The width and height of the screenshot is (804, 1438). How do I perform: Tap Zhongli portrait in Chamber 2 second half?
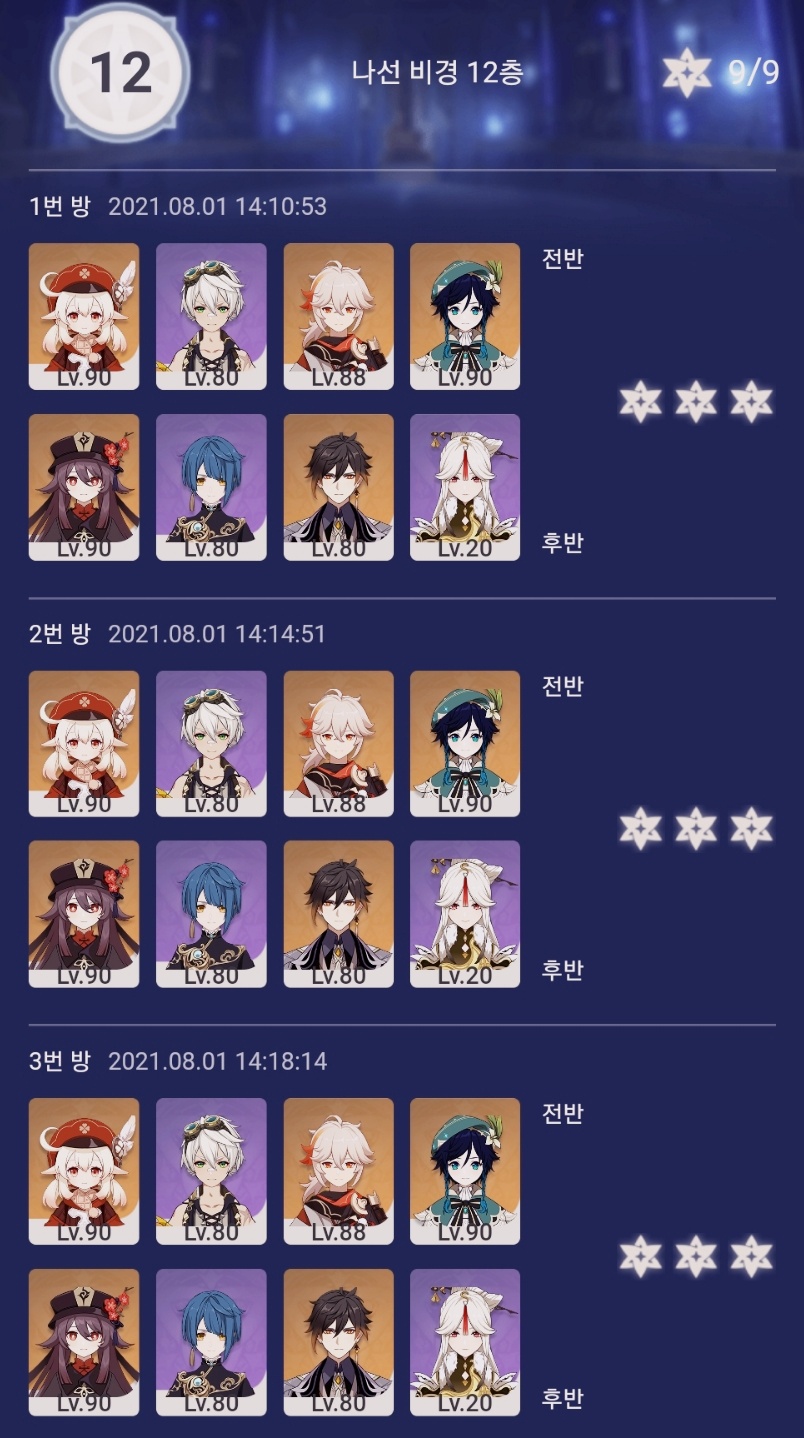(x=338, y=914)
